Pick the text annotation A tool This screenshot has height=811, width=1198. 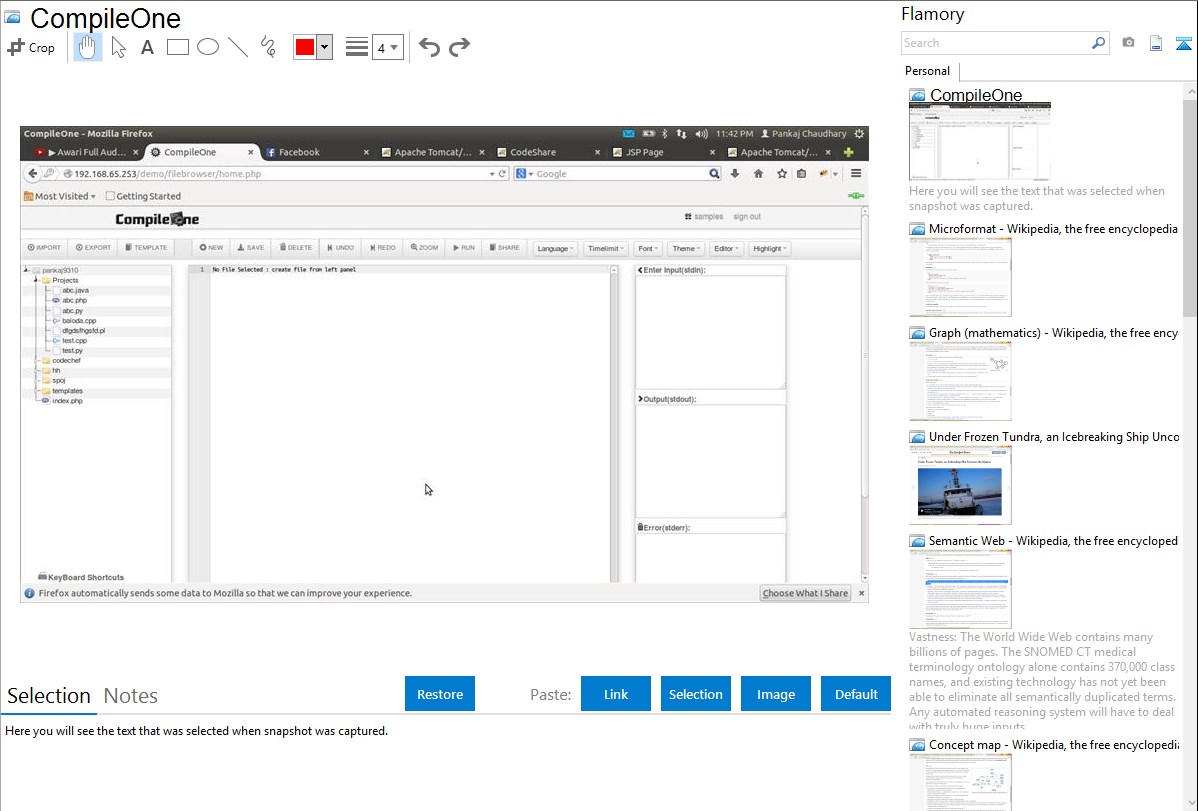point(147,47)
